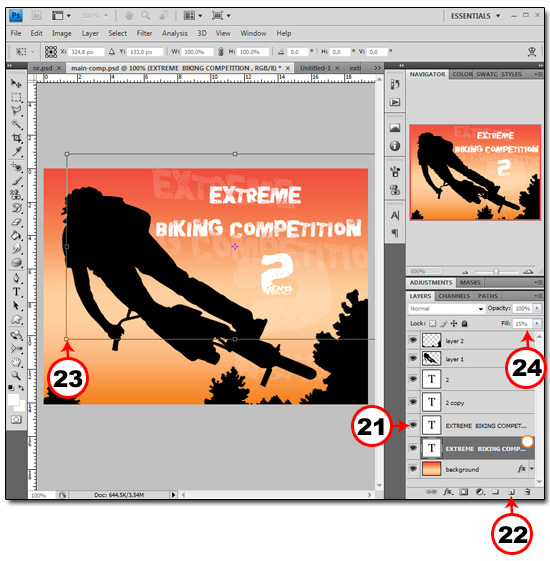
Task: Open the status bar info arrow menu
Action: (x=173, y=495)
